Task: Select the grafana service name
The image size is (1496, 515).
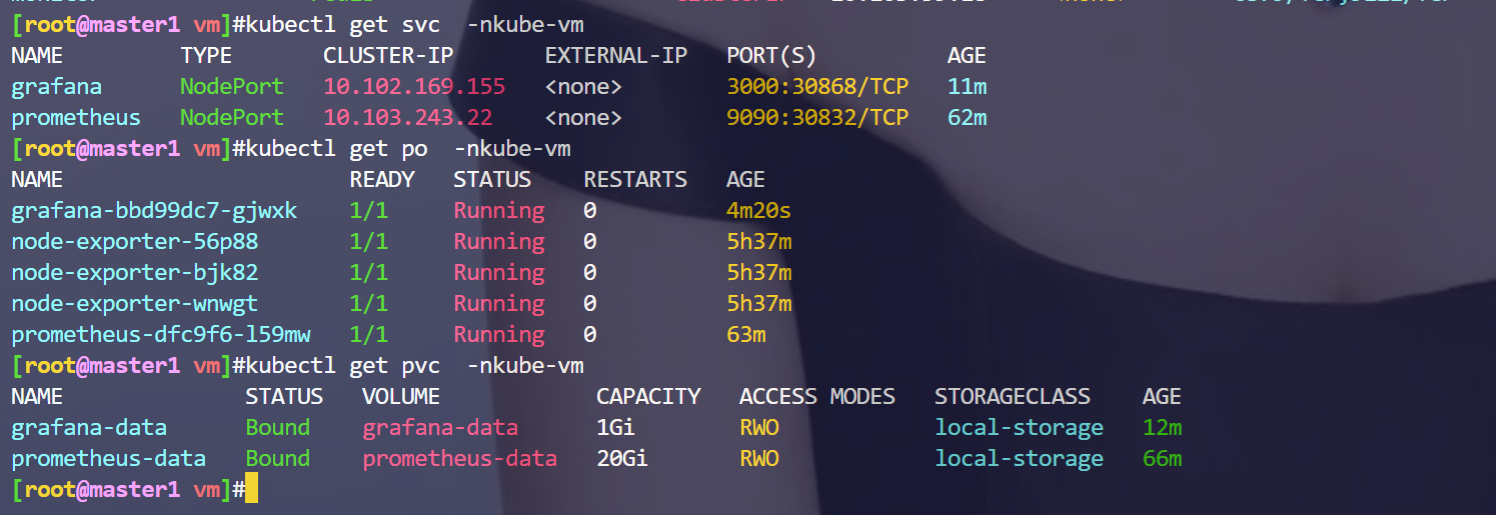Action: coord(56,87)
